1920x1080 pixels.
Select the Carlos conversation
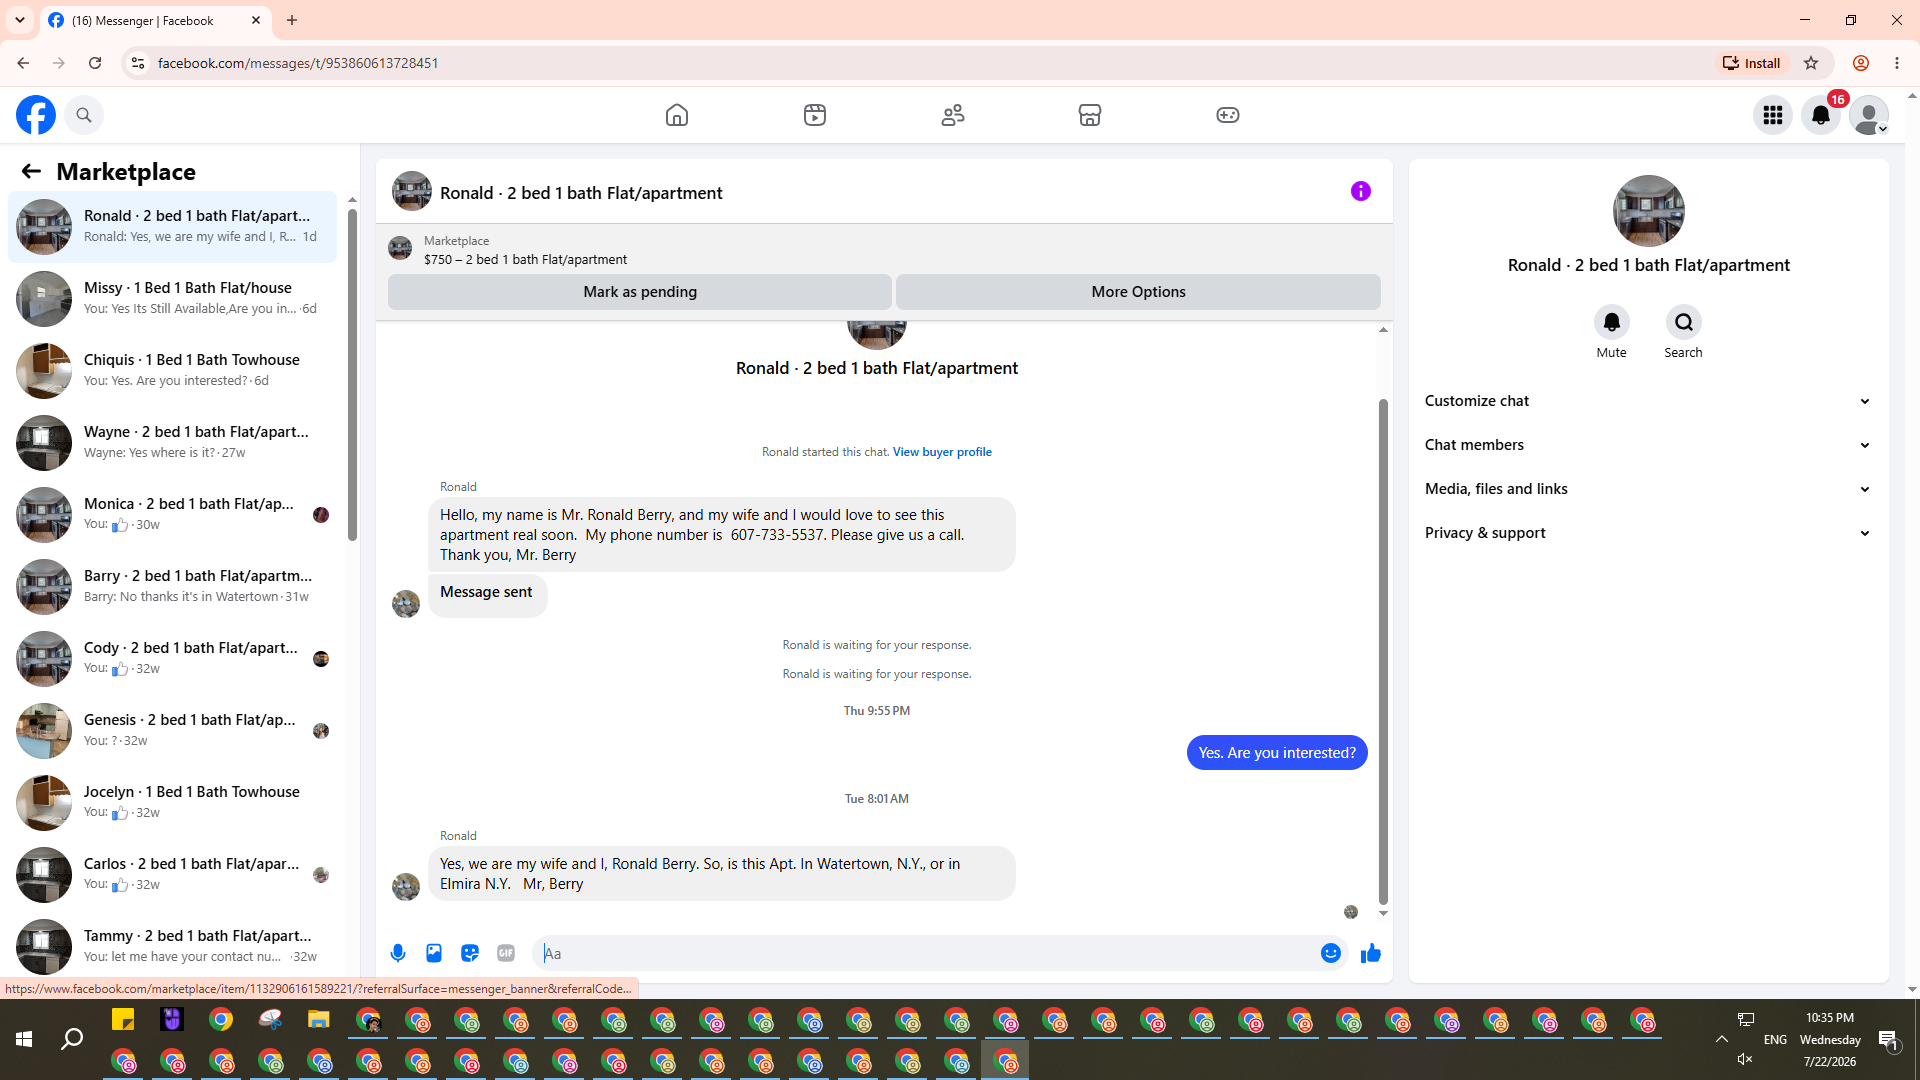(172, 874)
